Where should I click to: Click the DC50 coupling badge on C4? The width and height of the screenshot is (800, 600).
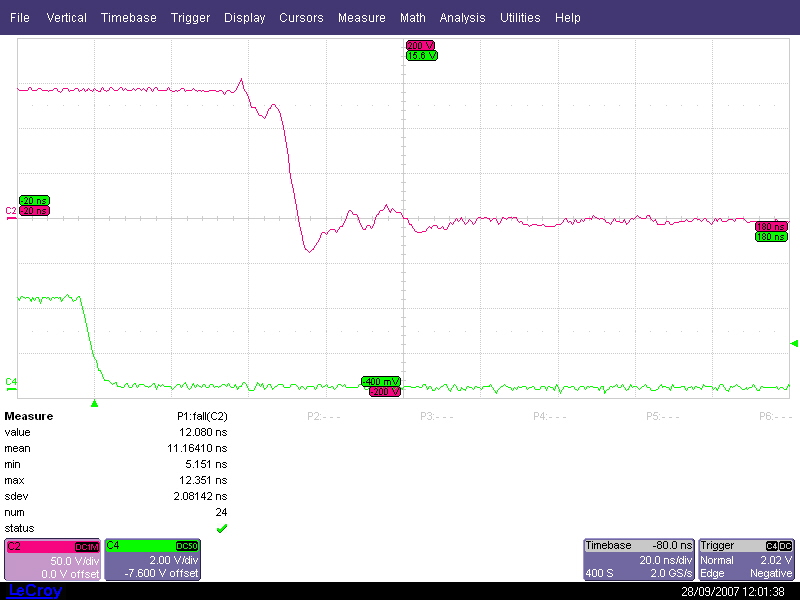tap(187, 546)
